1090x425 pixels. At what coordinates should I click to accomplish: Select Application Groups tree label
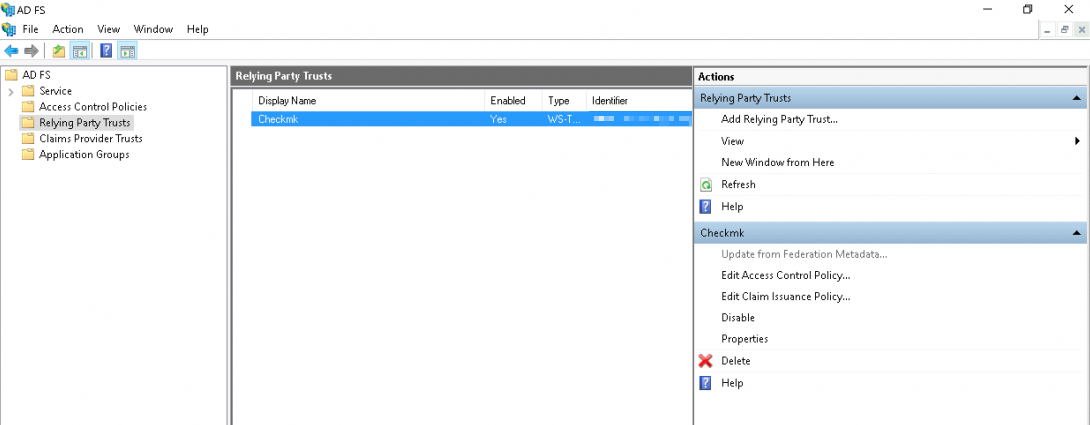pos(84,154)
